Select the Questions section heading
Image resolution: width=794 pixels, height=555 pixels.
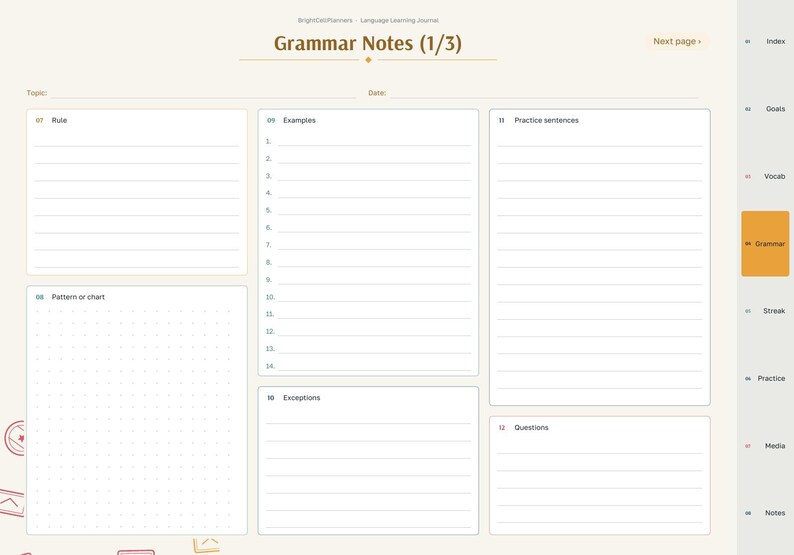click(x=531, y=428)
